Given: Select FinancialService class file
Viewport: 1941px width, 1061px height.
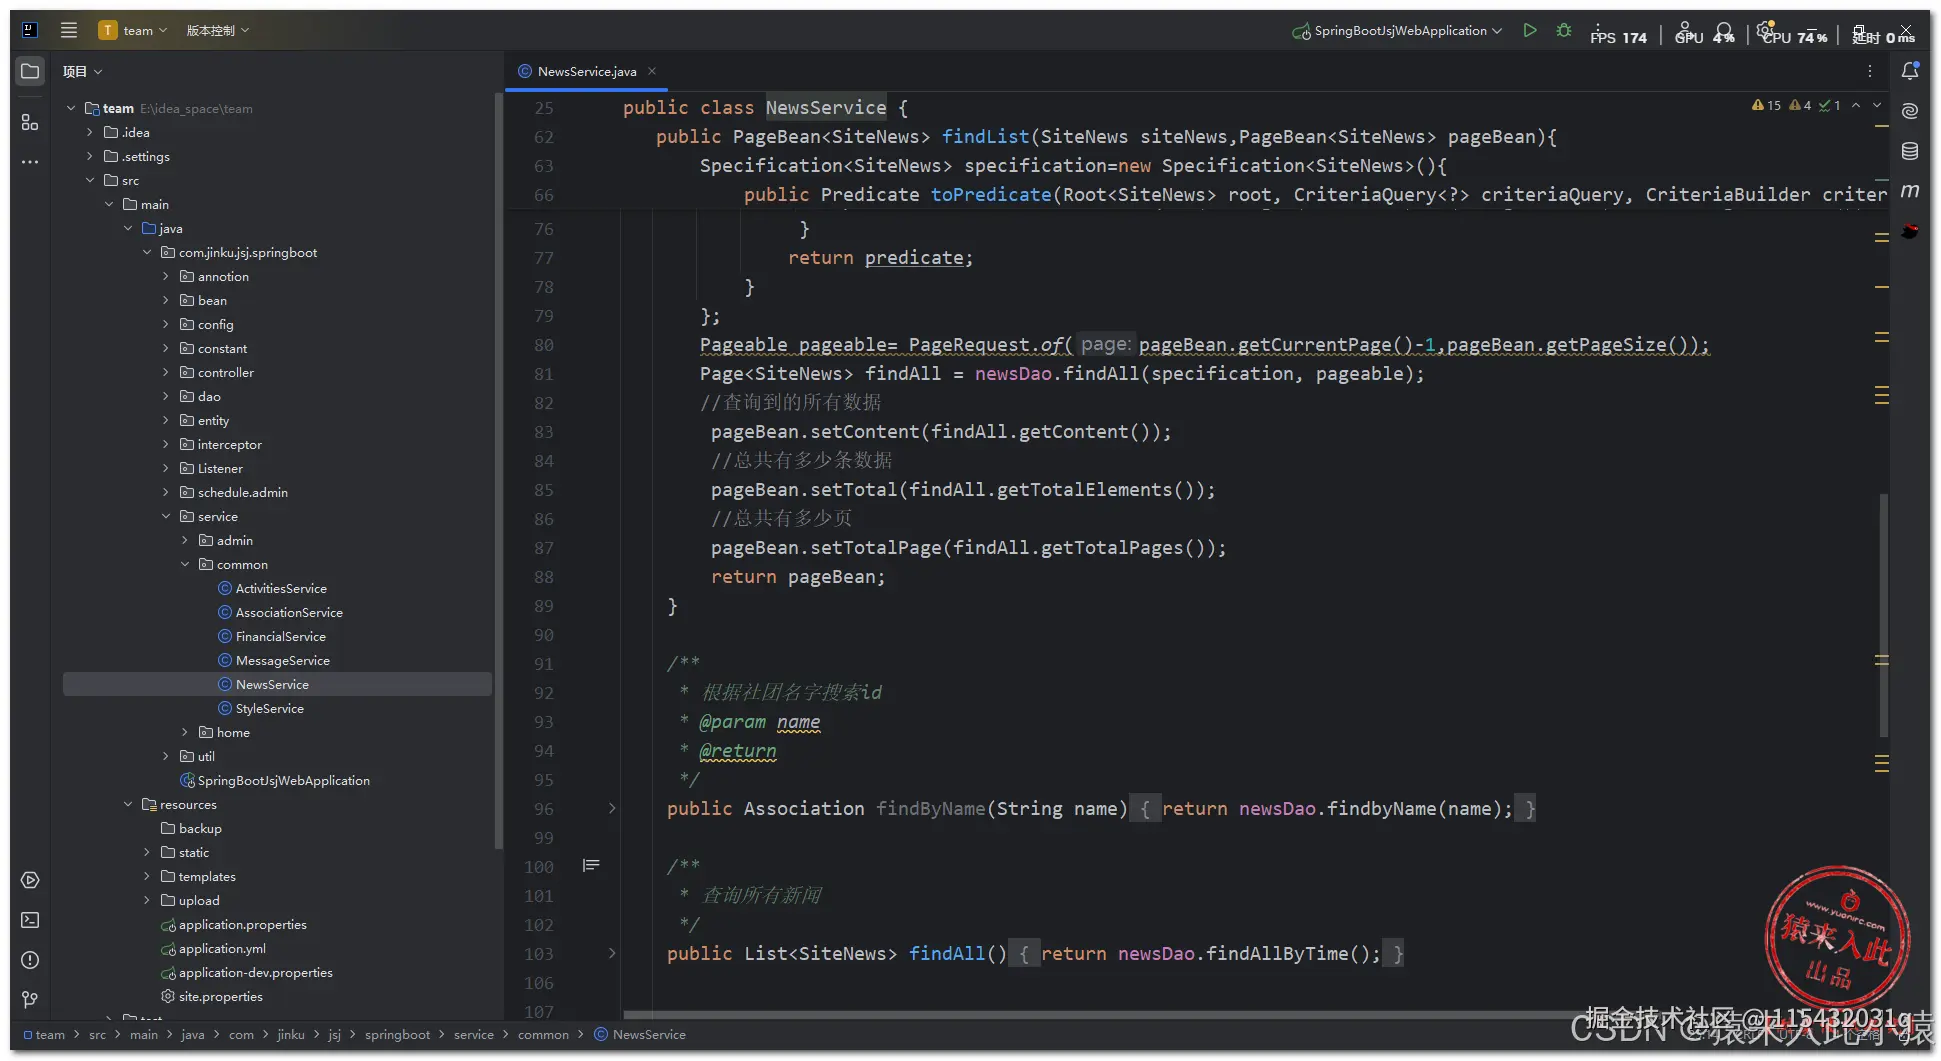Looking at the screenshot, I should (x=281, y=636).
